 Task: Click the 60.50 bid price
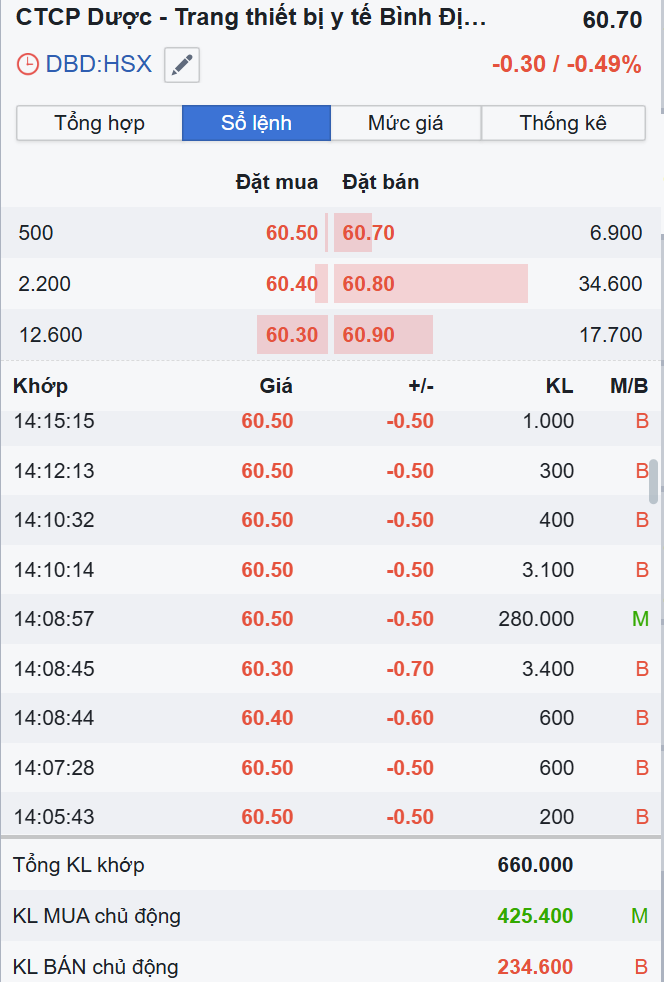click(x=291, y=233)
